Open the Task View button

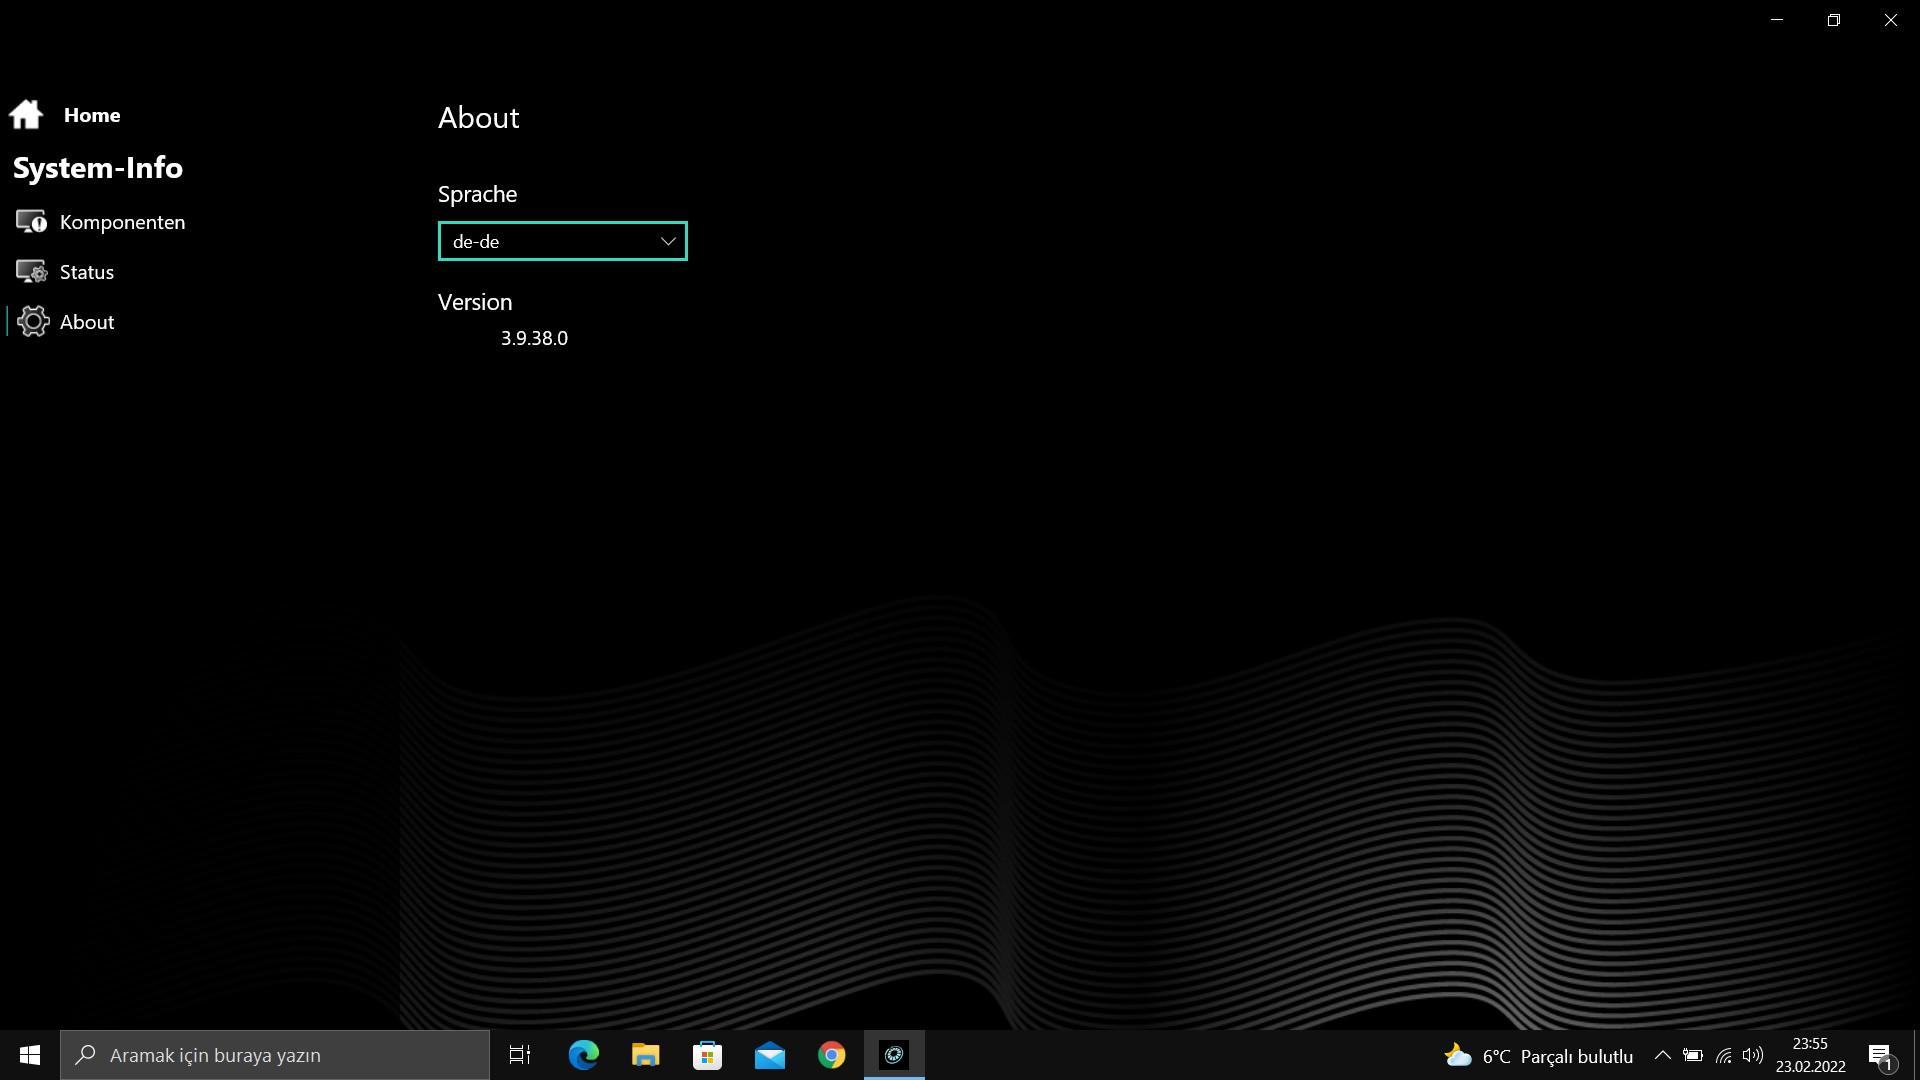click(520, 1055)
